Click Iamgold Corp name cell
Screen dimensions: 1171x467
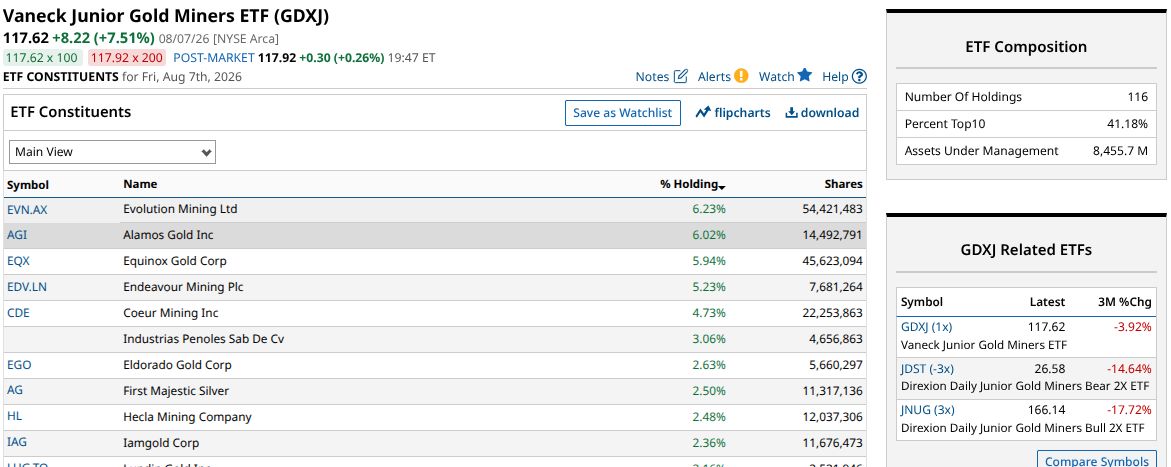coord(161,443)
